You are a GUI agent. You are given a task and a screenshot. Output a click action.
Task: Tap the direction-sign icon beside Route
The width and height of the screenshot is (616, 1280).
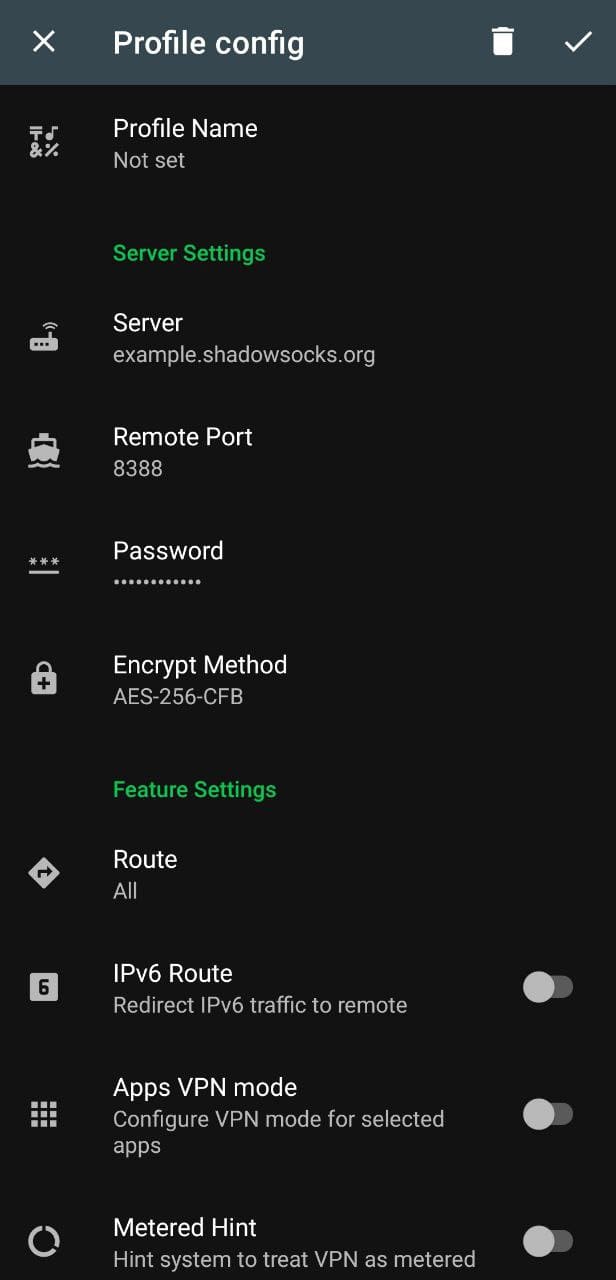point(44,874)
